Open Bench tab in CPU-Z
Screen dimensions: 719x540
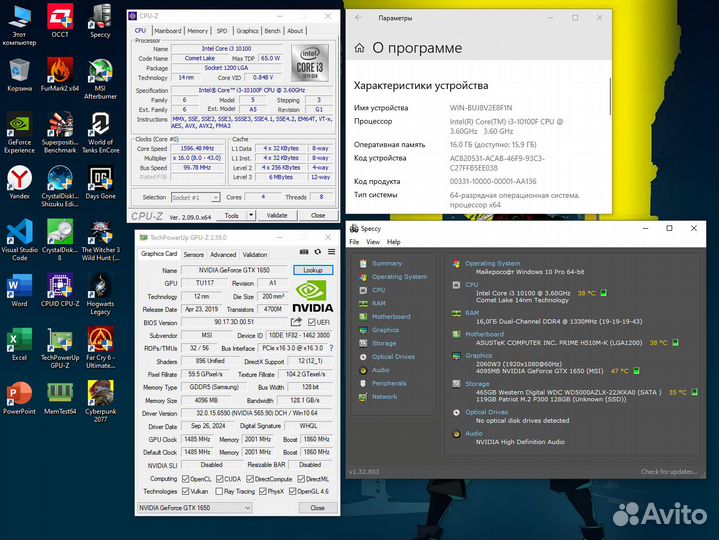tap(272, 31)
